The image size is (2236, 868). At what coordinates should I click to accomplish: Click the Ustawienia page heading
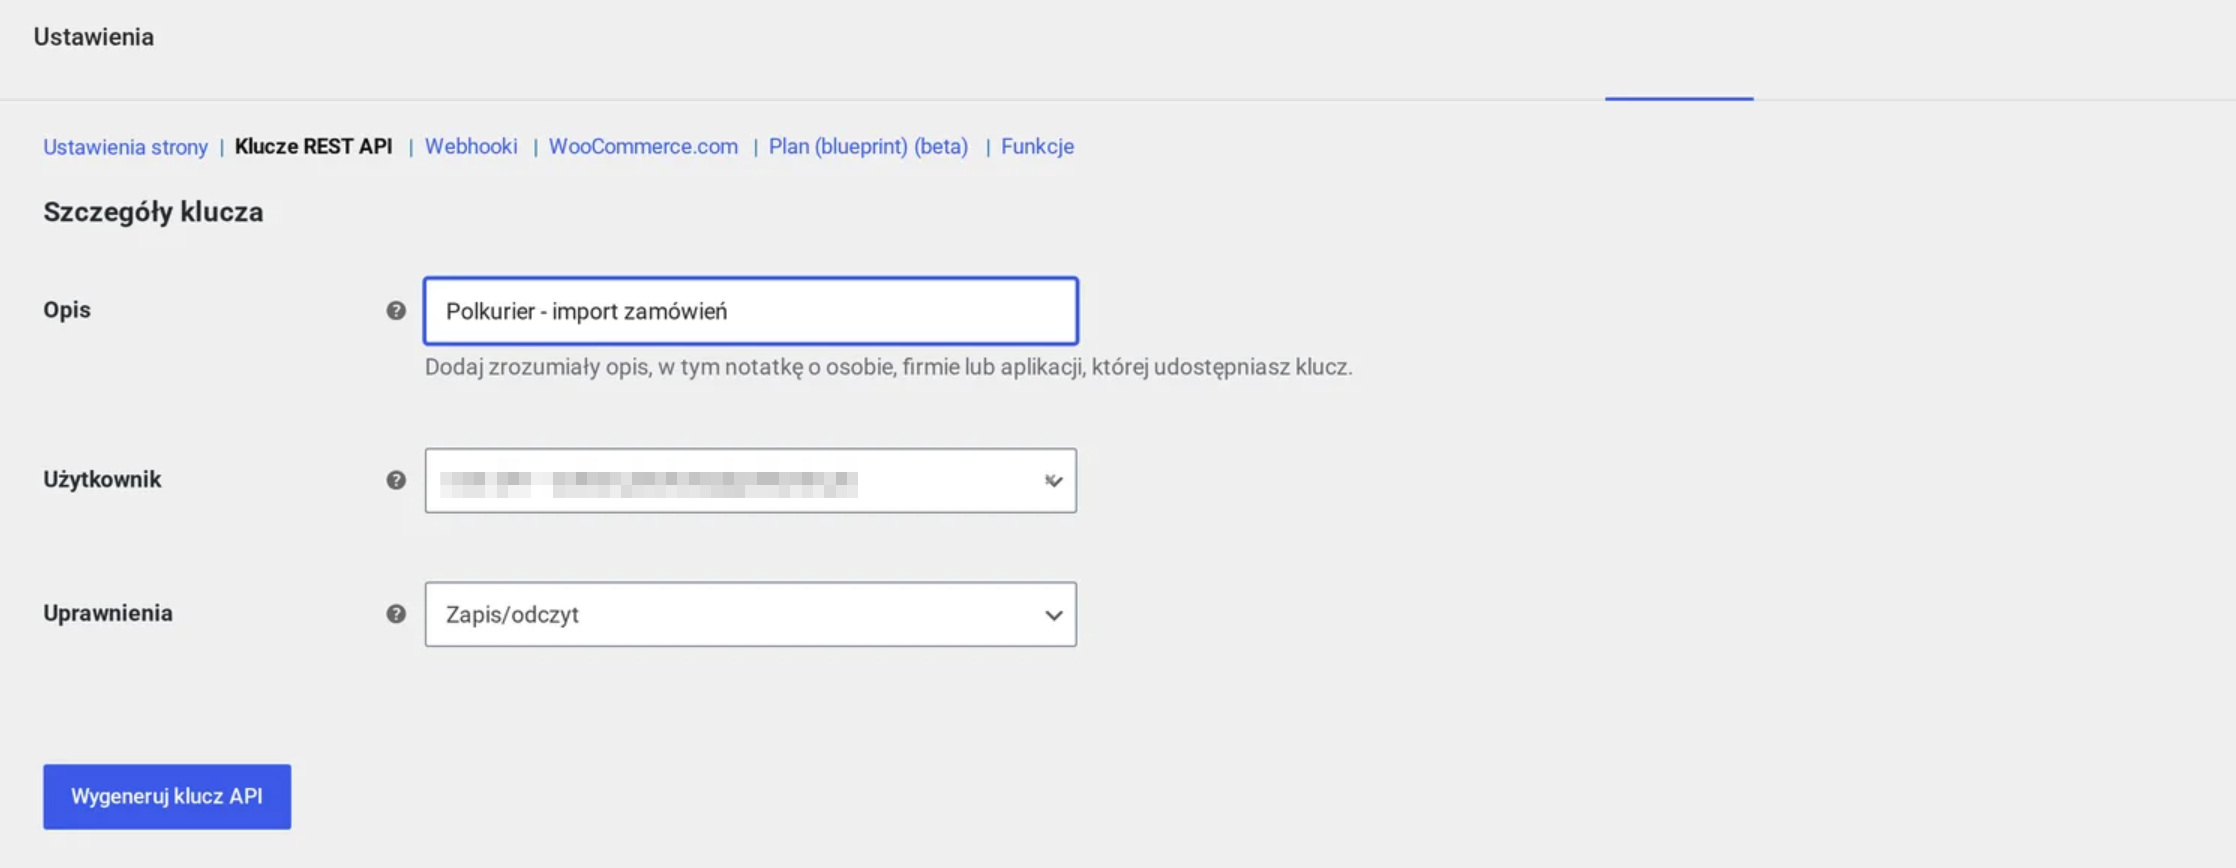tap(94, 37)
